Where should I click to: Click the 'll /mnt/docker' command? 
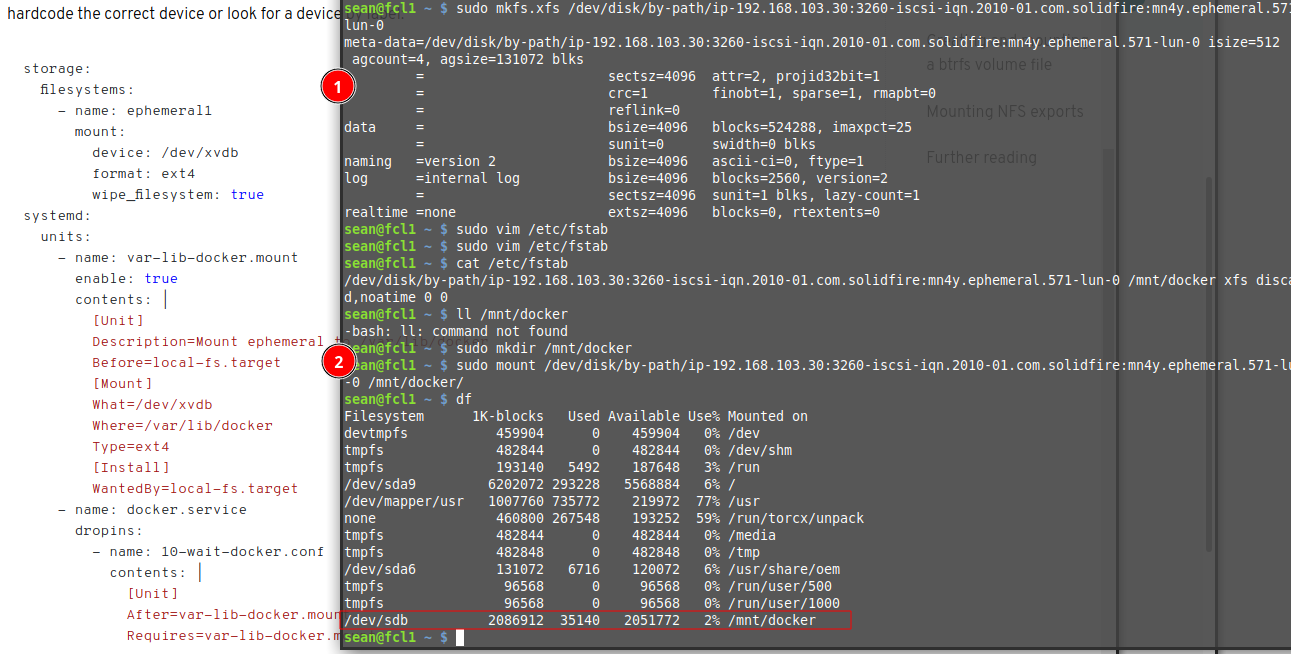click(512, 314)
